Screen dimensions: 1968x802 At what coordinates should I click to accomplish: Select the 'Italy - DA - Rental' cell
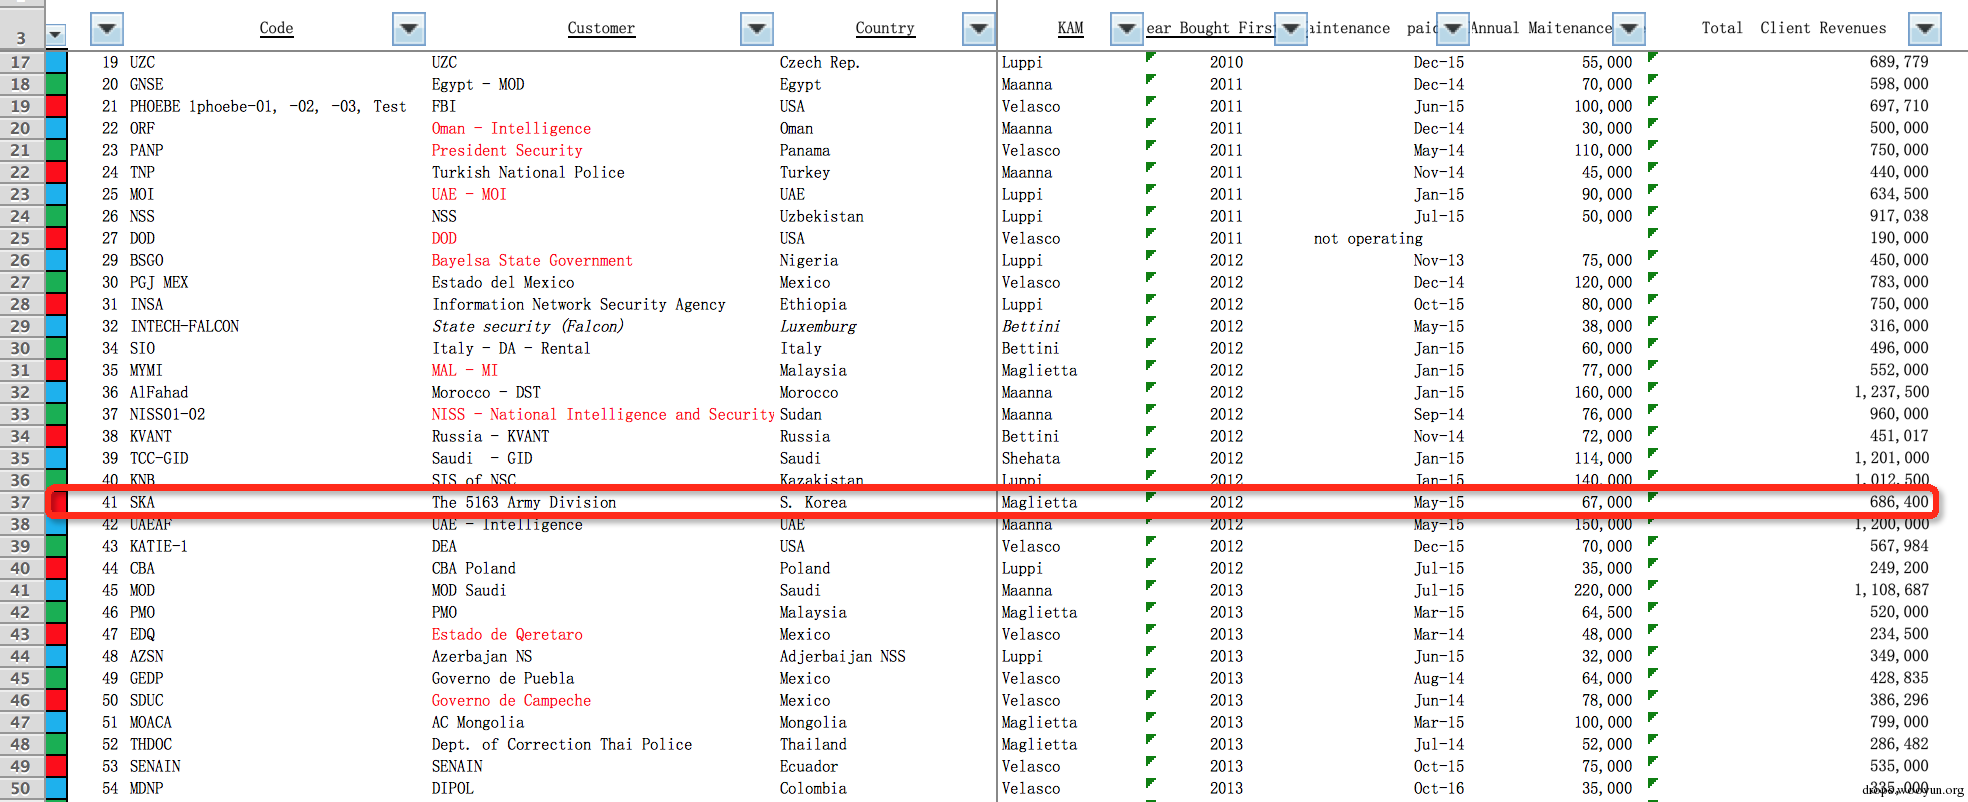[511, 348]
